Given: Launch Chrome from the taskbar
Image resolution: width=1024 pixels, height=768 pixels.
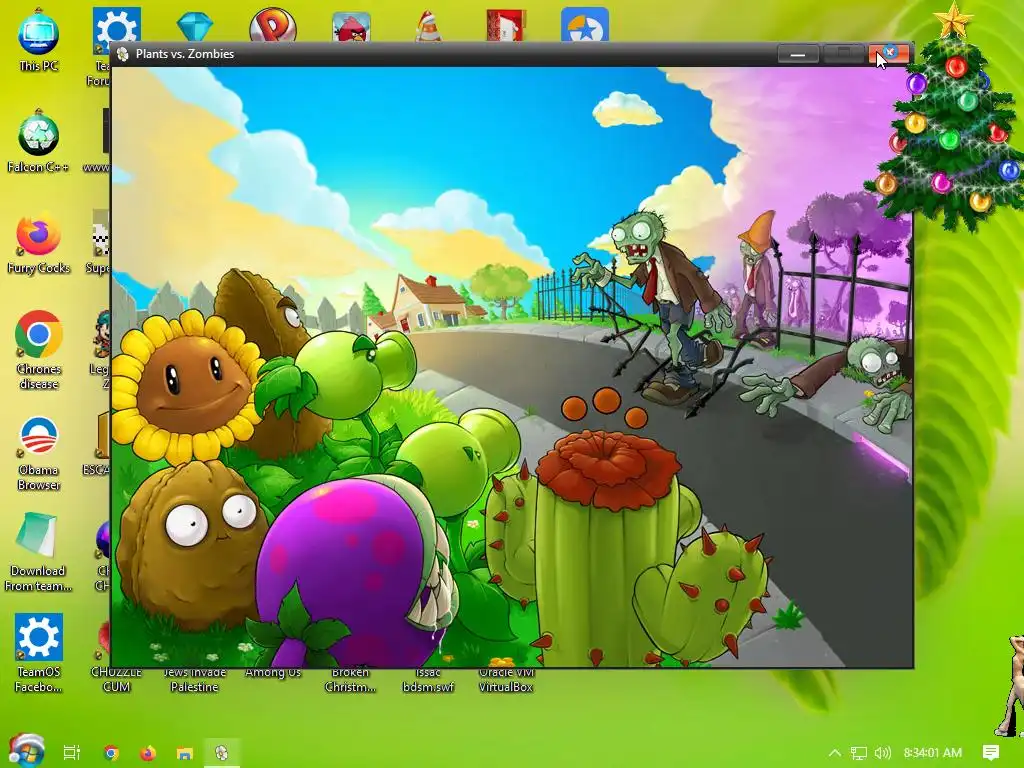Looking at the screenshot, I should click(x=112, y=753).
